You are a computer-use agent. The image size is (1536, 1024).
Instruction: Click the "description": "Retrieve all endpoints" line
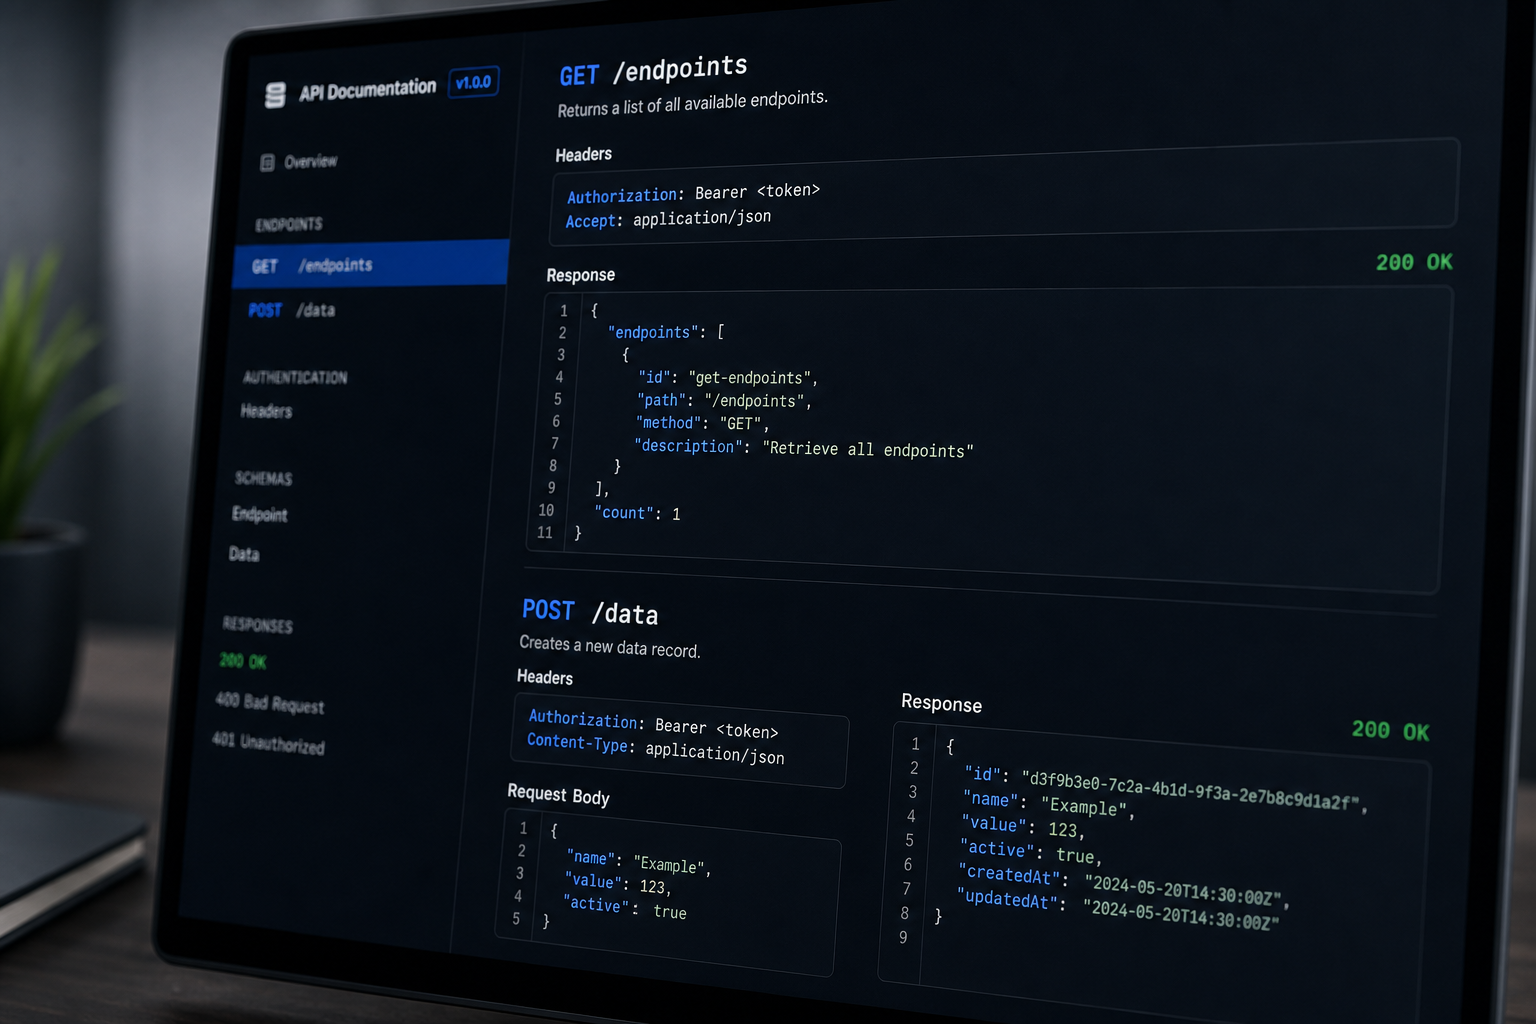[x=803, y=448]
